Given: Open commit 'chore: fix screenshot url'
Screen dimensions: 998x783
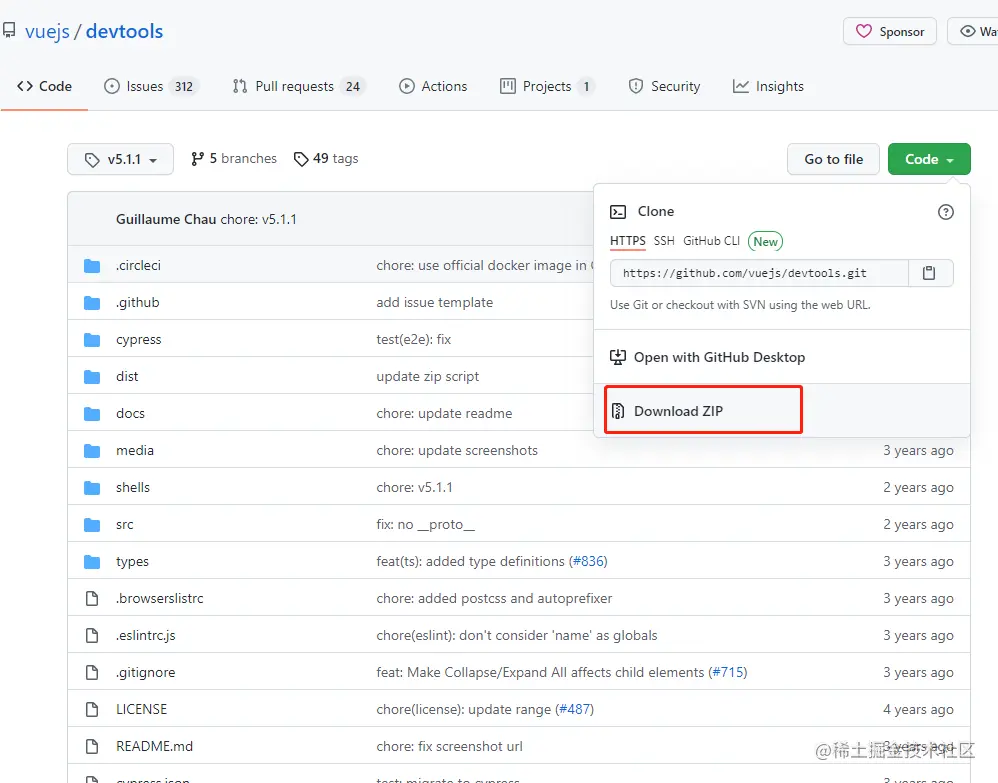Looking at the screenshot, I should pyautogui.click(x=449, y=746).
